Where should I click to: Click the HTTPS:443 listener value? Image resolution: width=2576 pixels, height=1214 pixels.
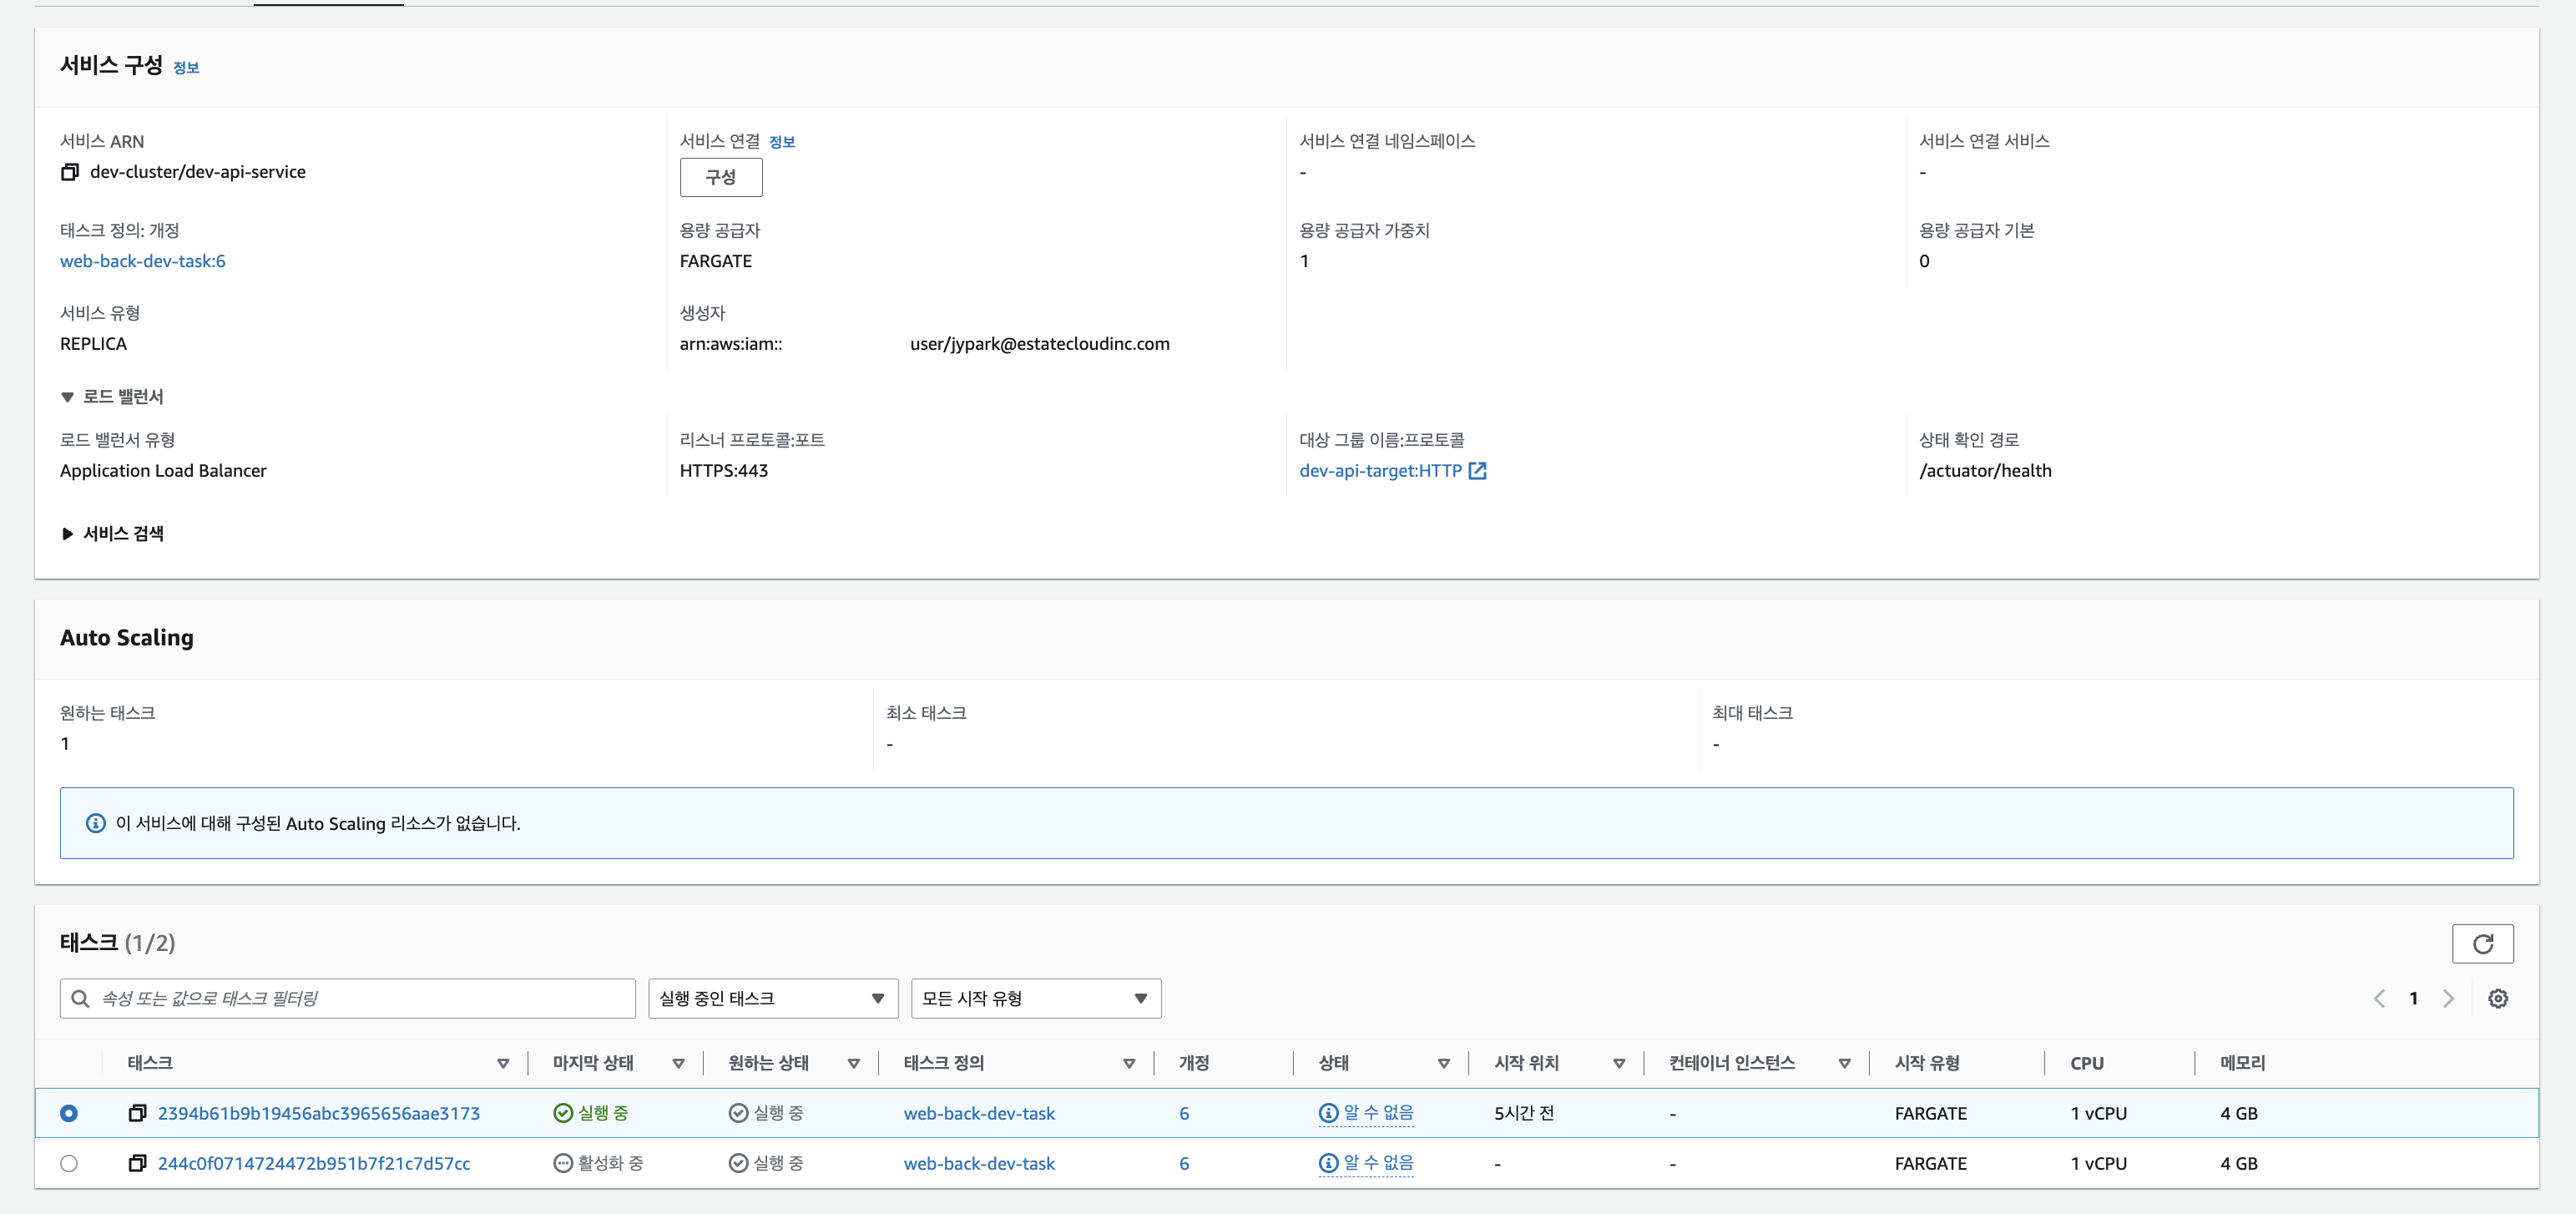click(724, 471)
